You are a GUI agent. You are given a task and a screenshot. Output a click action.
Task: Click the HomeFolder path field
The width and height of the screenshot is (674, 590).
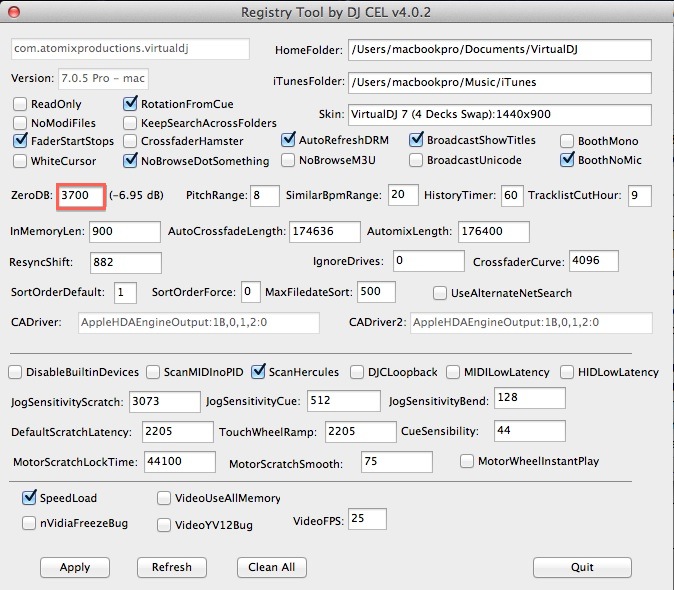[x=500, y=50]
